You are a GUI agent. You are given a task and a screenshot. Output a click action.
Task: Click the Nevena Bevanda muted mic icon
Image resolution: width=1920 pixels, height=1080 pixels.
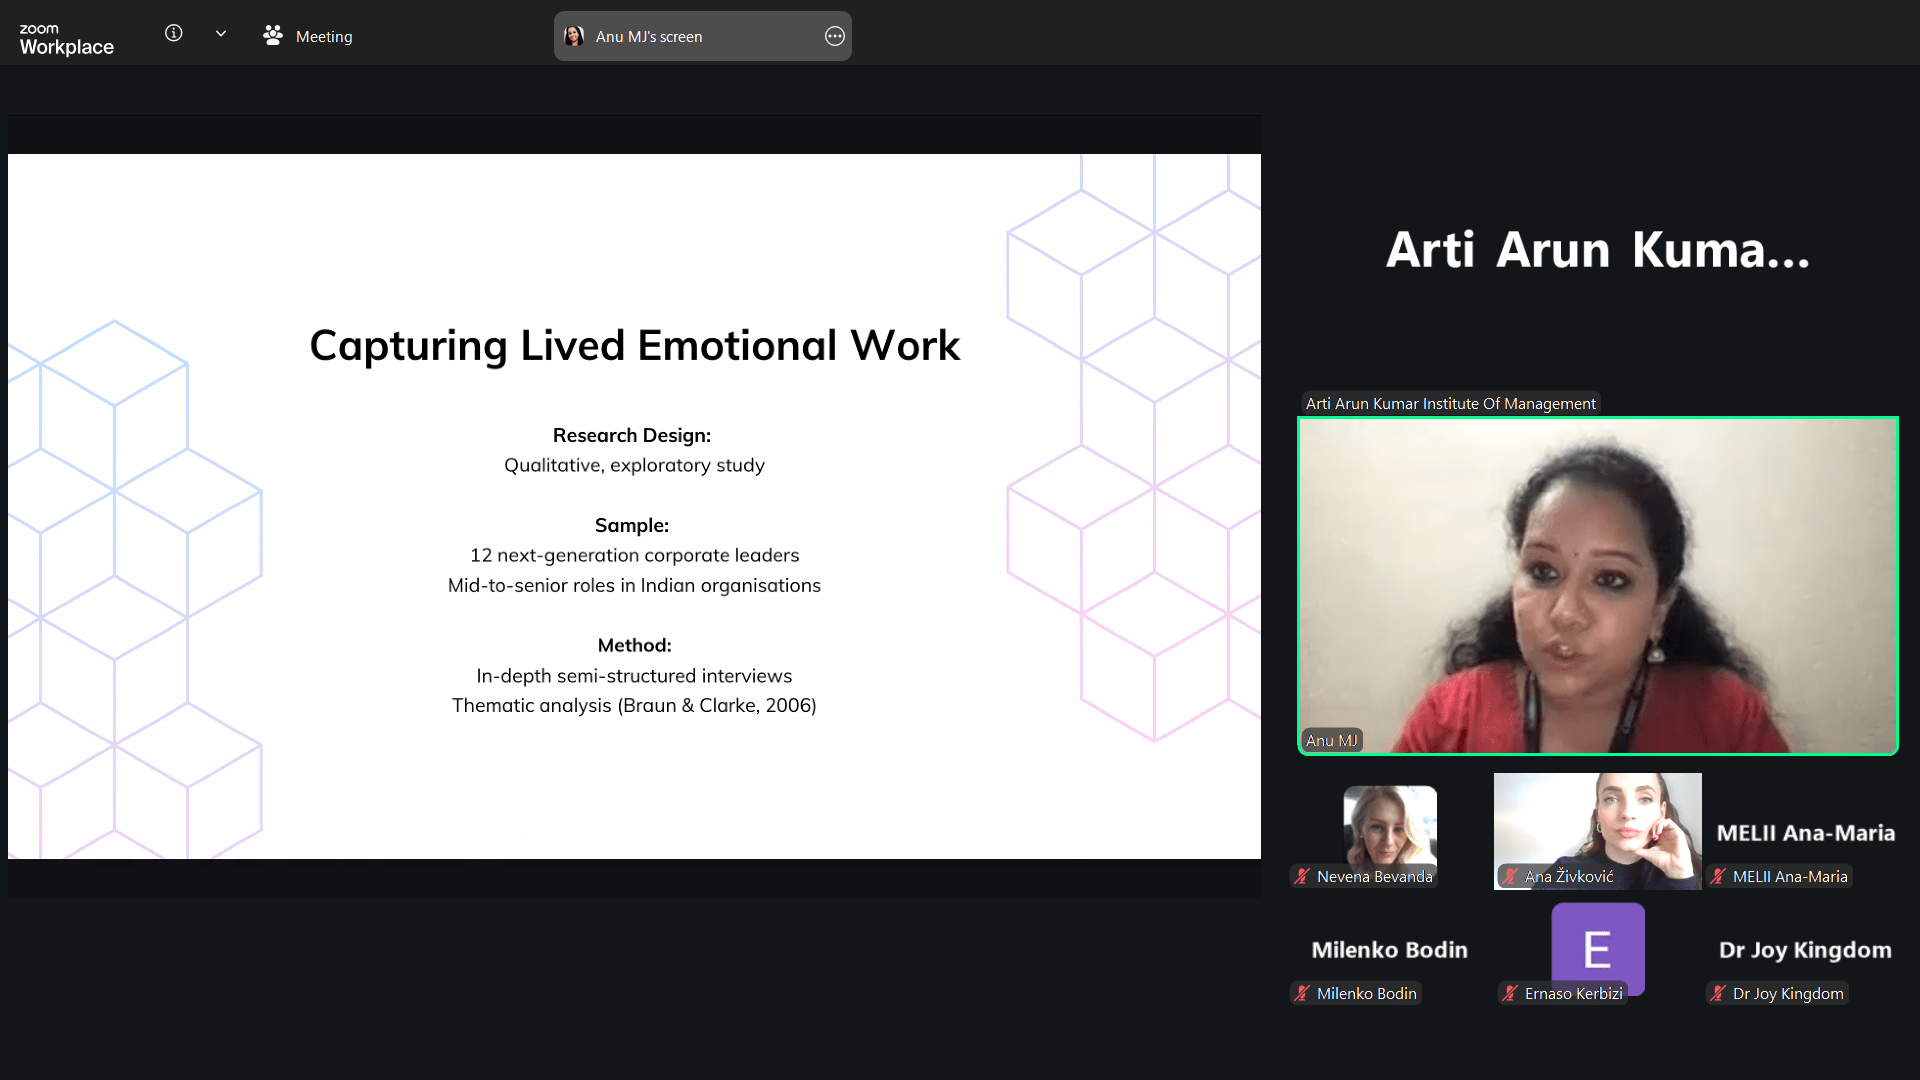coord(1302,877)
